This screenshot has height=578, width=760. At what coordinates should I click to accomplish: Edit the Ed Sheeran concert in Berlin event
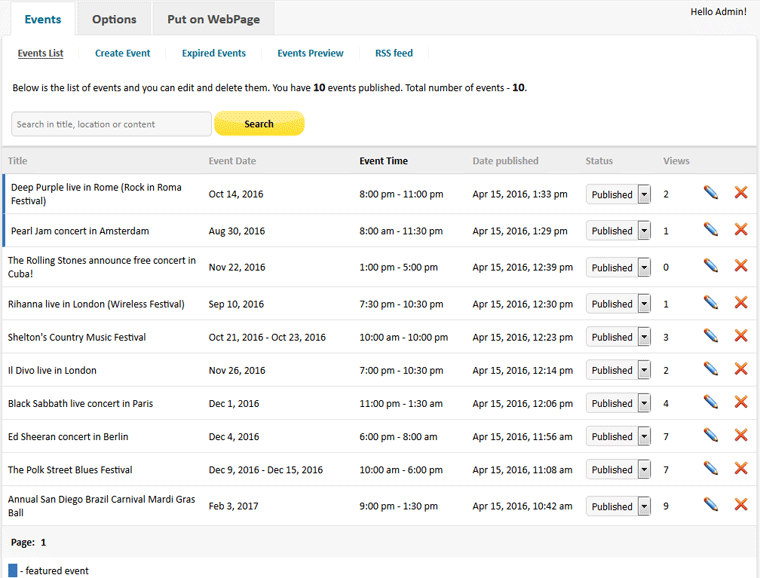(711, 435)
